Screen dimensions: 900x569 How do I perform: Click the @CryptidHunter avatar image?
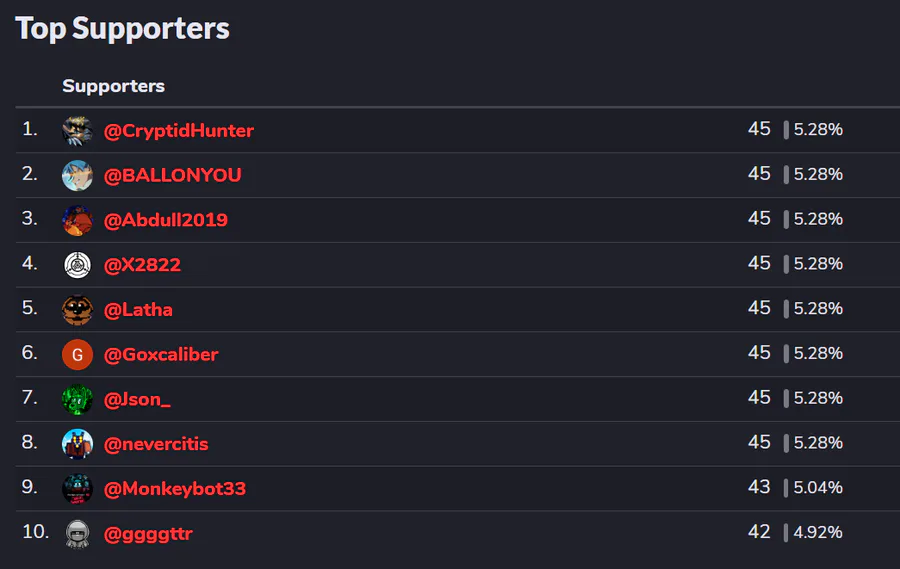point(77,130)
